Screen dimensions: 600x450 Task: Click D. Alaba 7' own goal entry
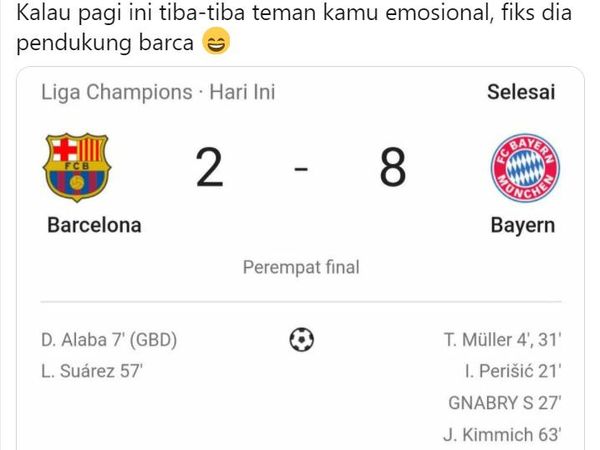click(x=110, y=340)
